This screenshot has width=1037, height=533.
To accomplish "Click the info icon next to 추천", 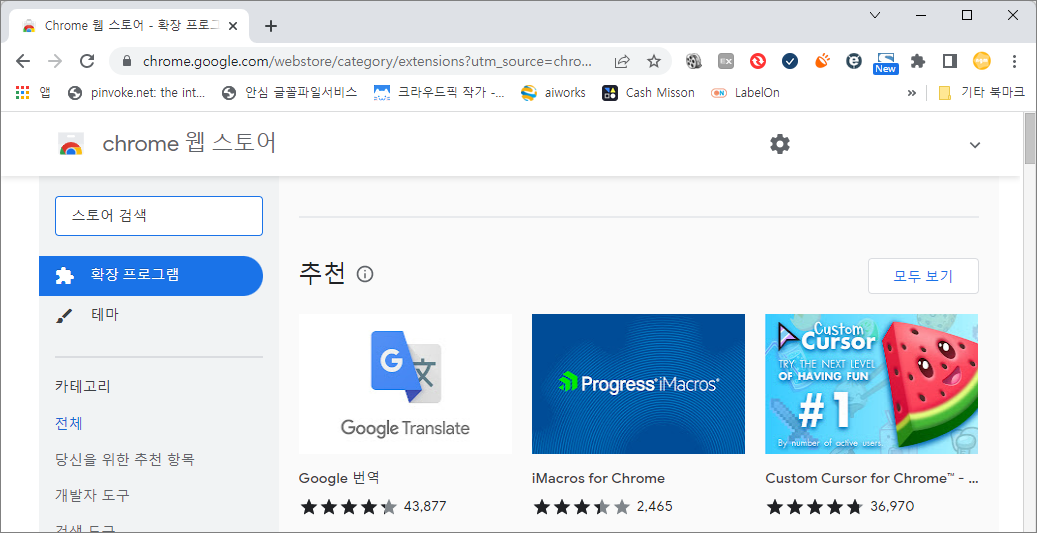I will pyautogui.click(x=365, y=274).
